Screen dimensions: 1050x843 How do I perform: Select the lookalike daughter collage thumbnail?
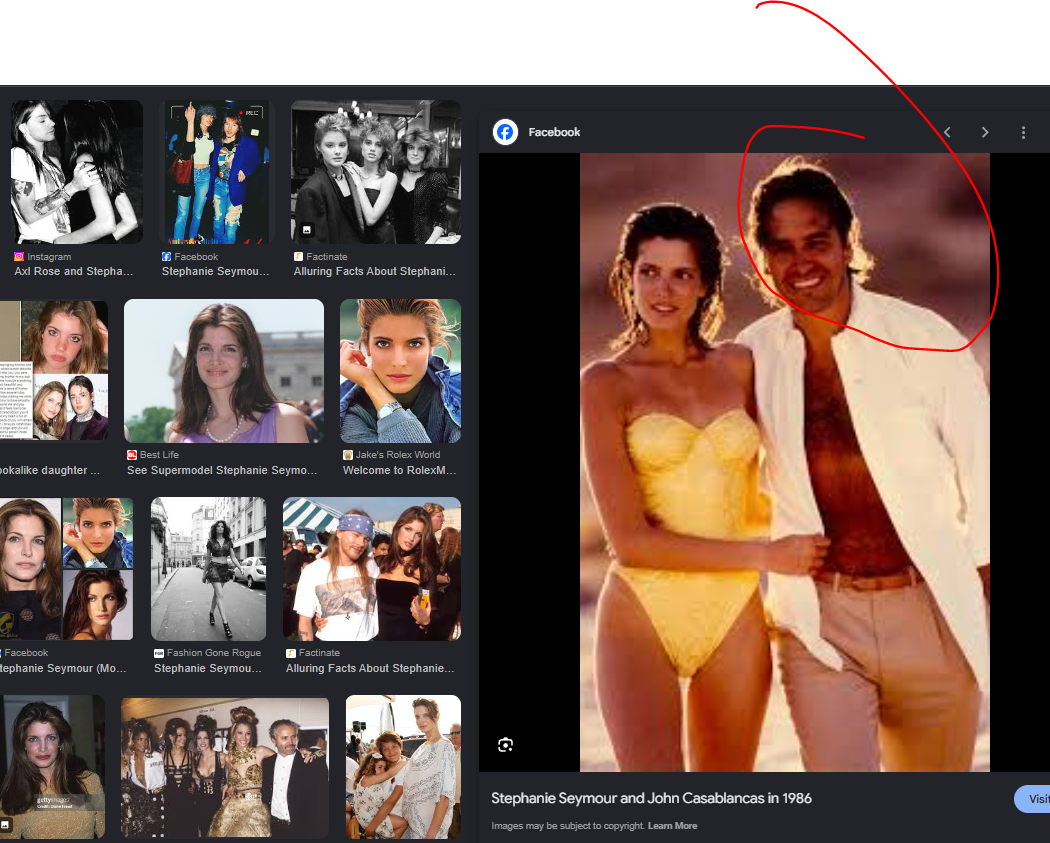[54, 371]
